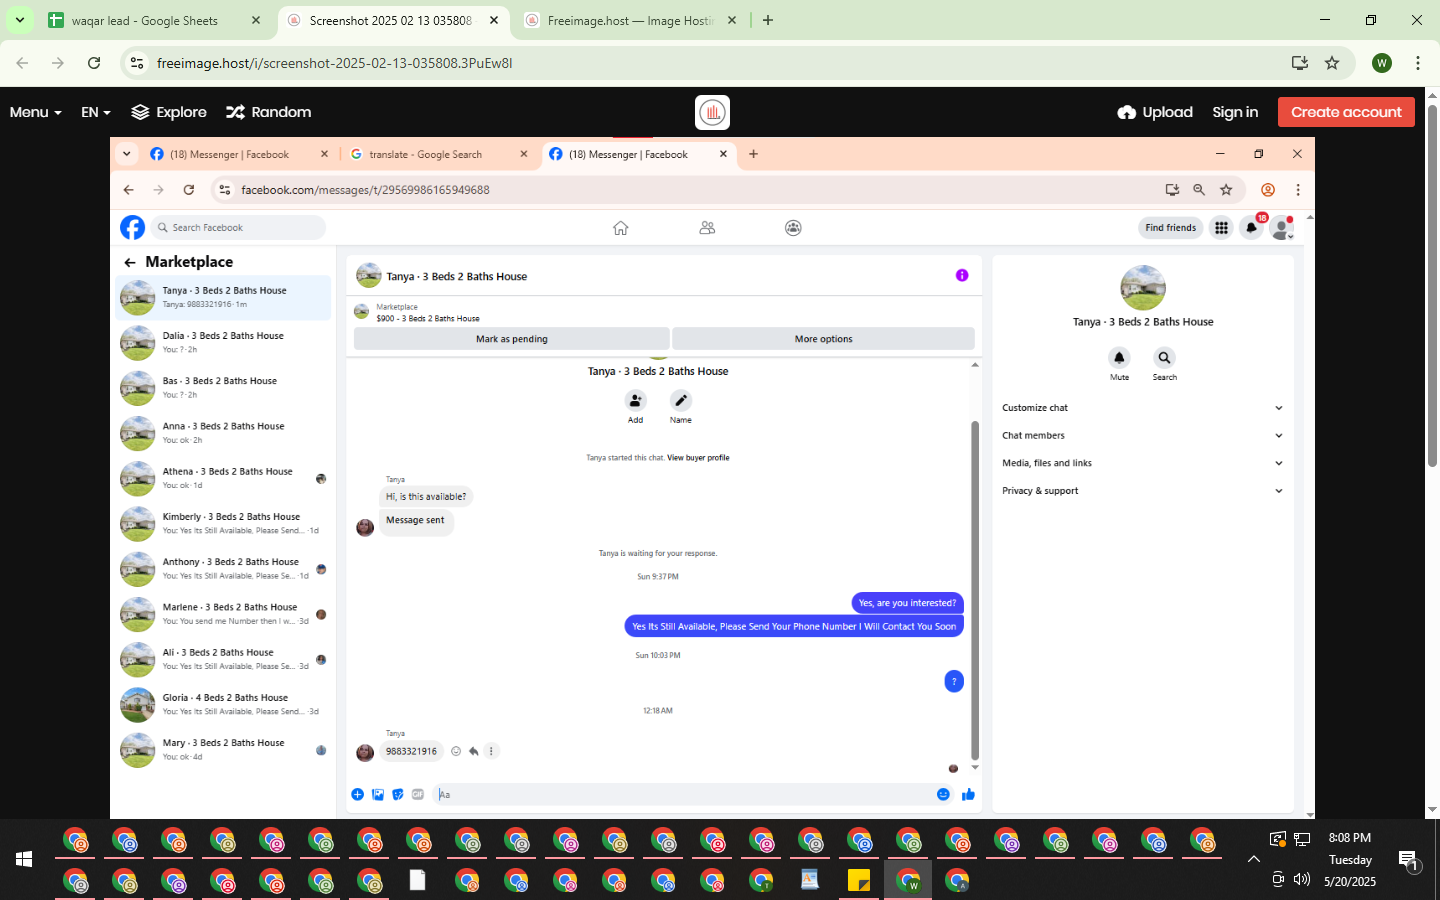1440x900 pixels.
Task: Open more options dots beside 9883321916 message
Action: click(x=491, y=751)
